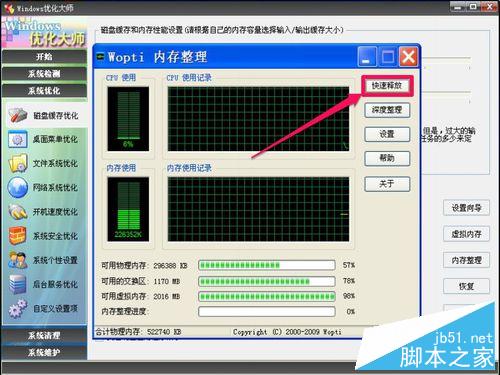500x375 pixels.
Task: Open the 开始 menu section
Action: (x=44, y=57)
